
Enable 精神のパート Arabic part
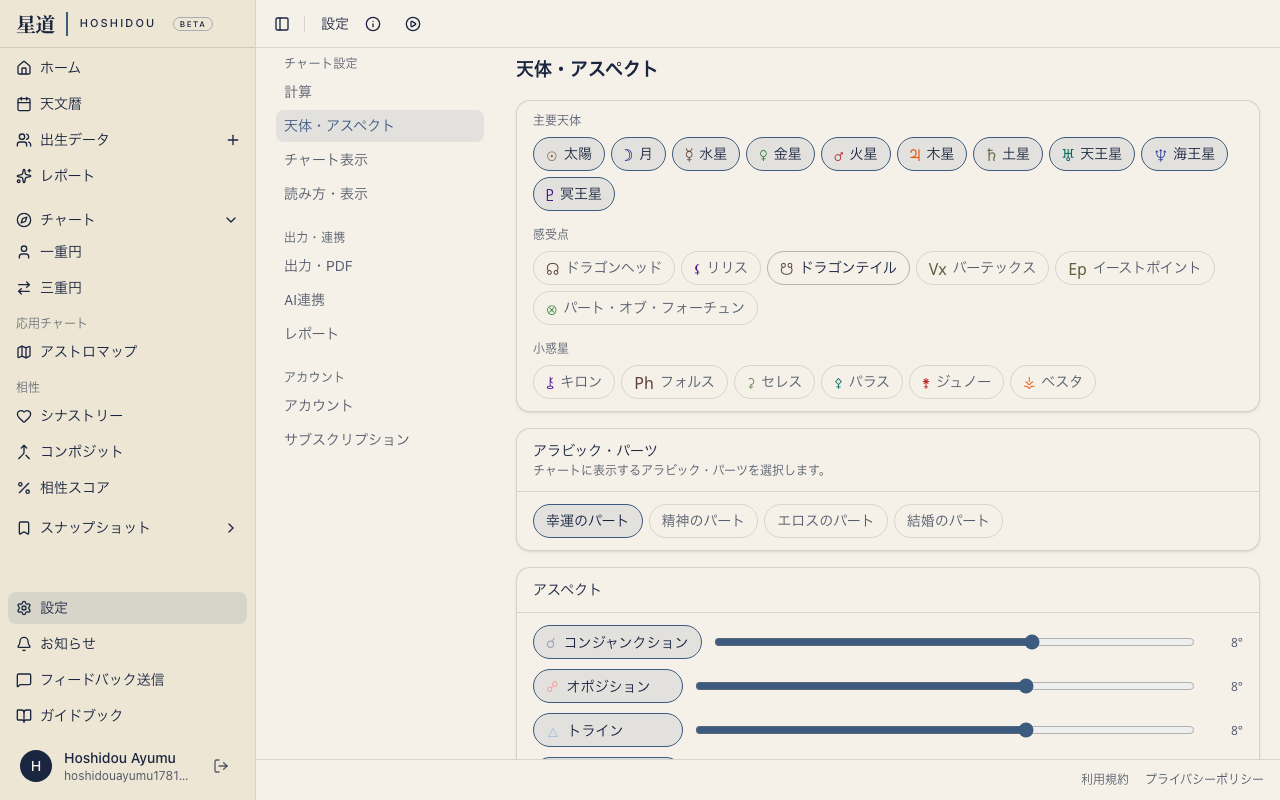(x=703, y=521)
